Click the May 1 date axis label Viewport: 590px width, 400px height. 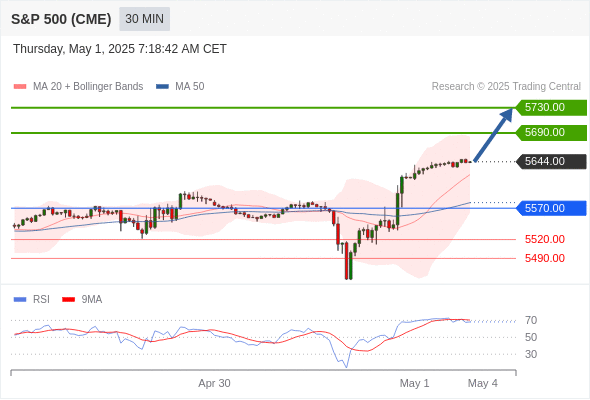[x=414, y=383]
